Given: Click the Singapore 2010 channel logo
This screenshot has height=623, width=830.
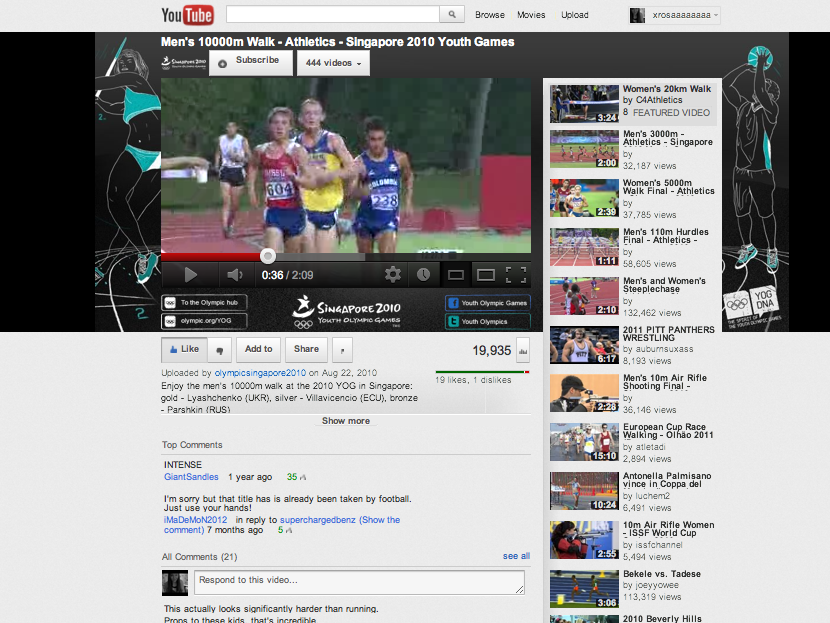Looking at the screenshot, I should 184,63.
